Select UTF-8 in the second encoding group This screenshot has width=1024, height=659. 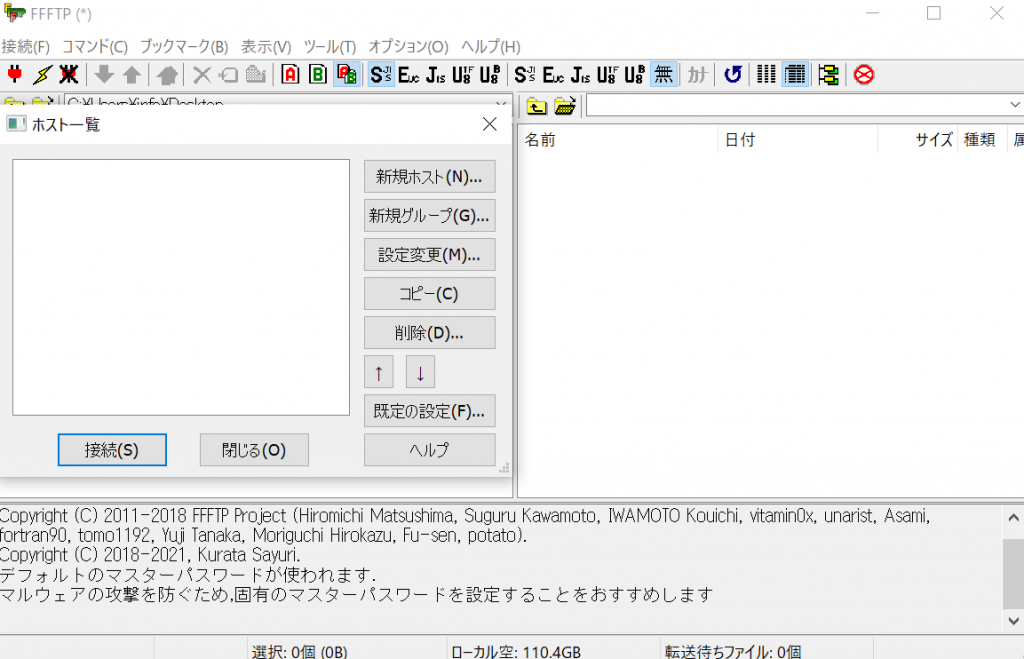607,74
